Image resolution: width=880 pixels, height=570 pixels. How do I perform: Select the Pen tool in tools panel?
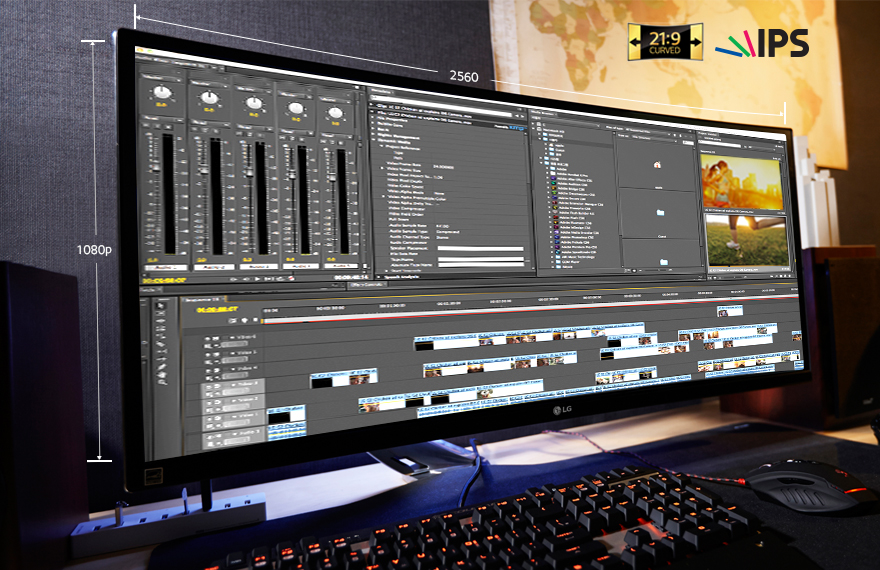(x=161, y=366)
